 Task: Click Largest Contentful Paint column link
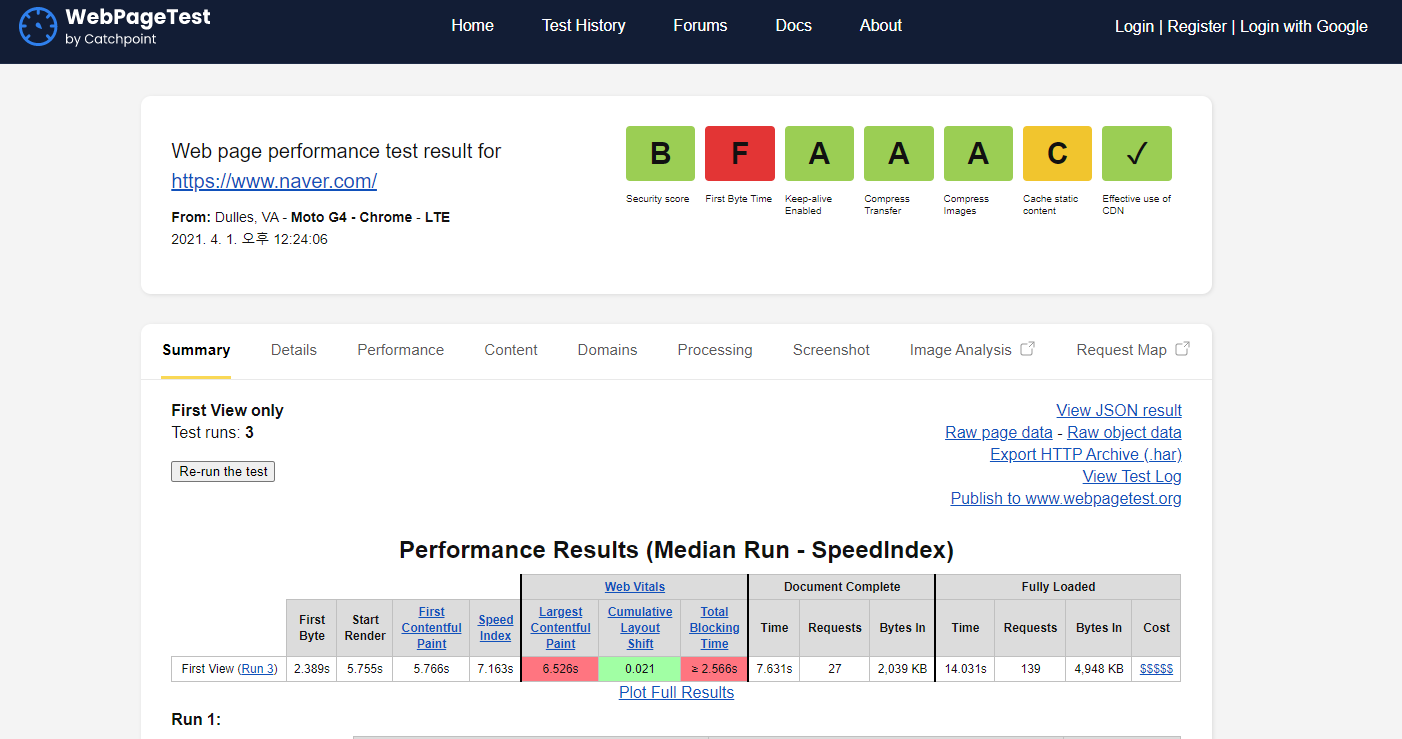click(x=560, y=628)
